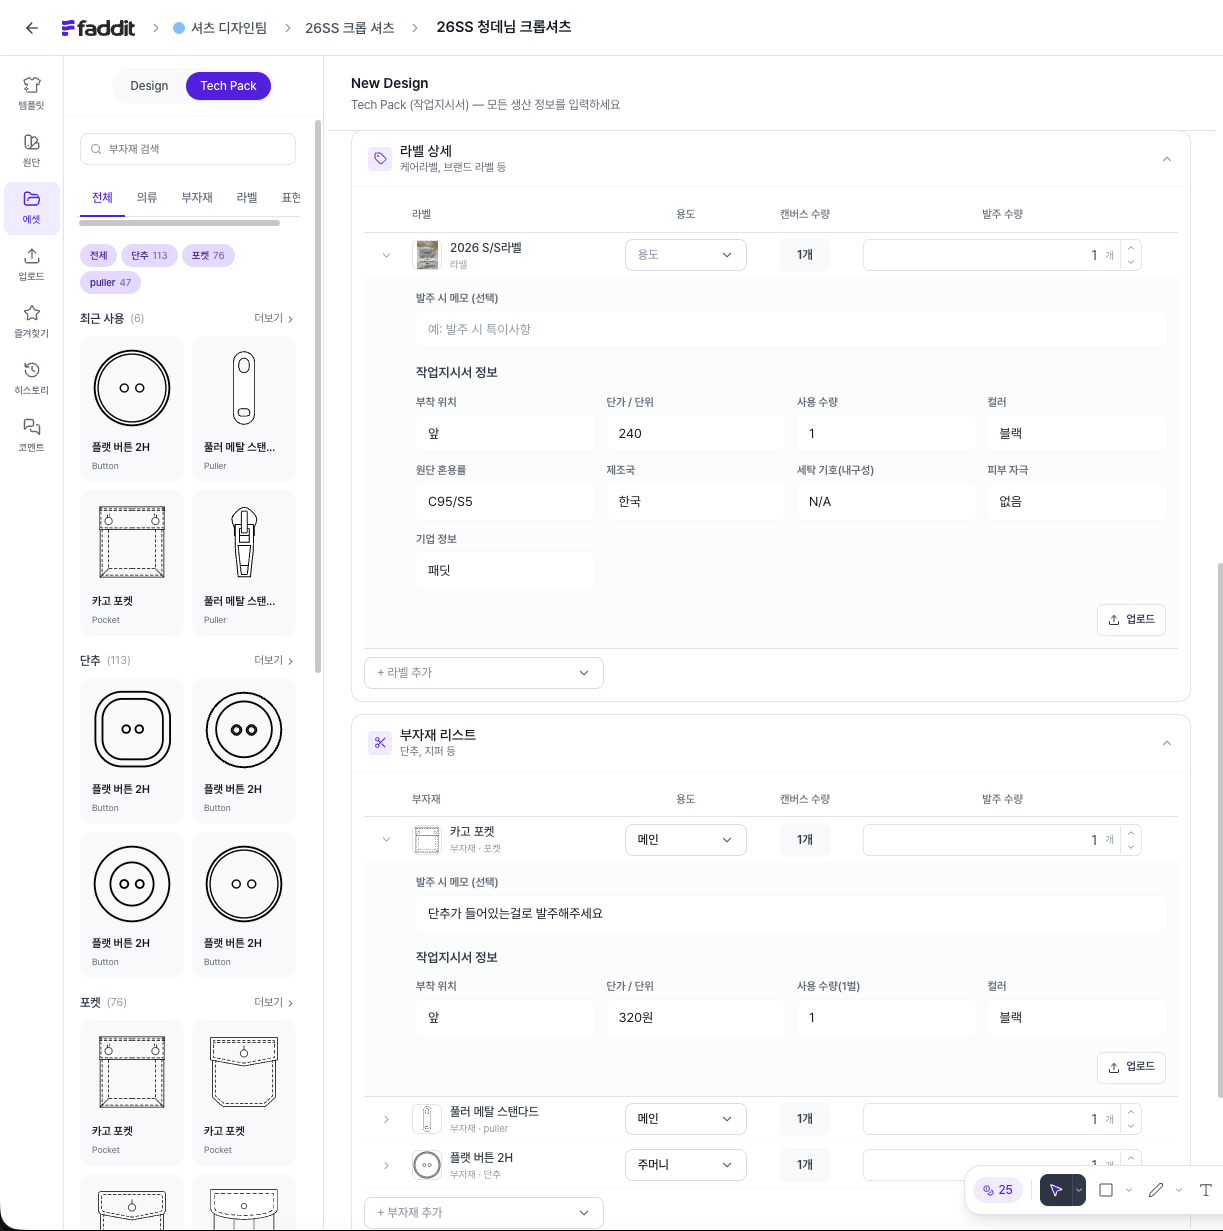Open the 즐겨찾기 star panel
Viewport: 1223px width, 1231px height.
pyautogui.click(x=32, y=320)
